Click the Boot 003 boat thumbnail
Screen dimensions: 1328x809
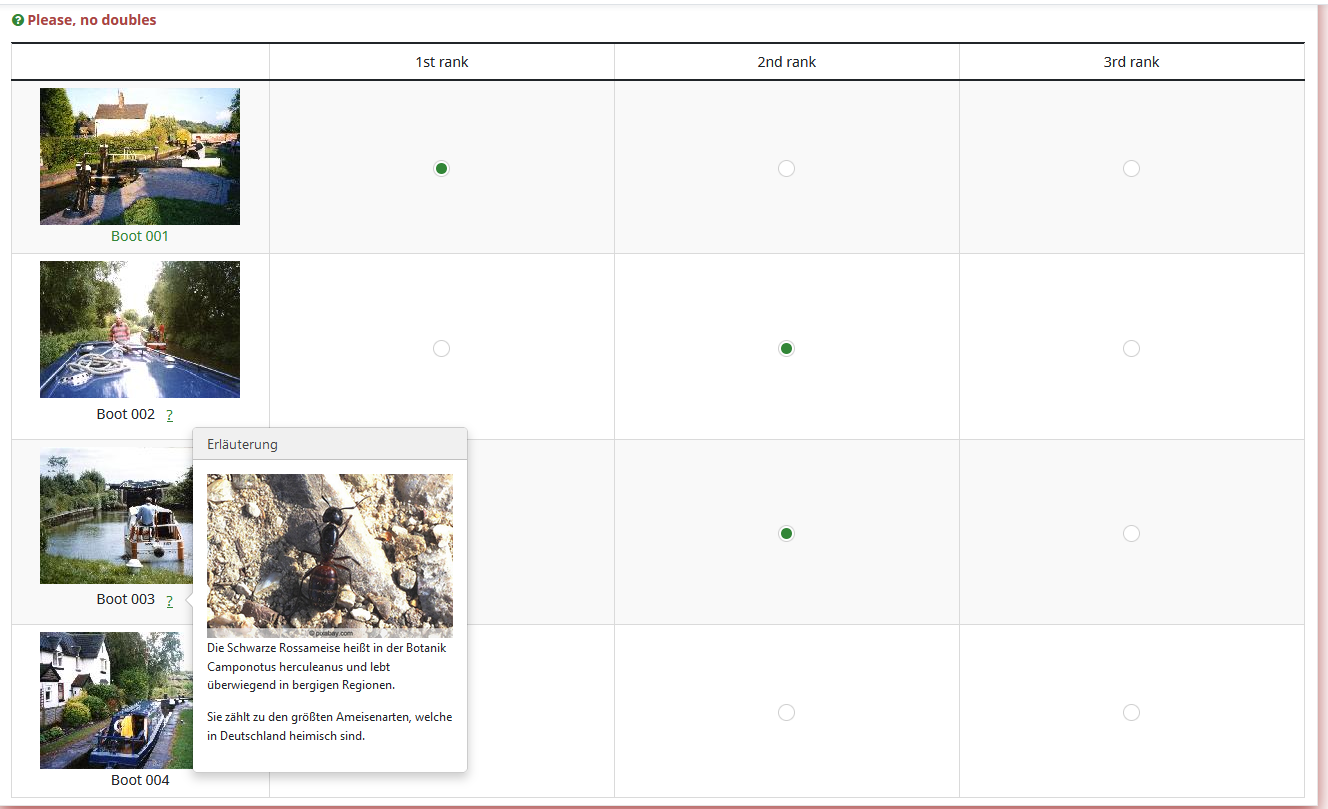[115, 516]
